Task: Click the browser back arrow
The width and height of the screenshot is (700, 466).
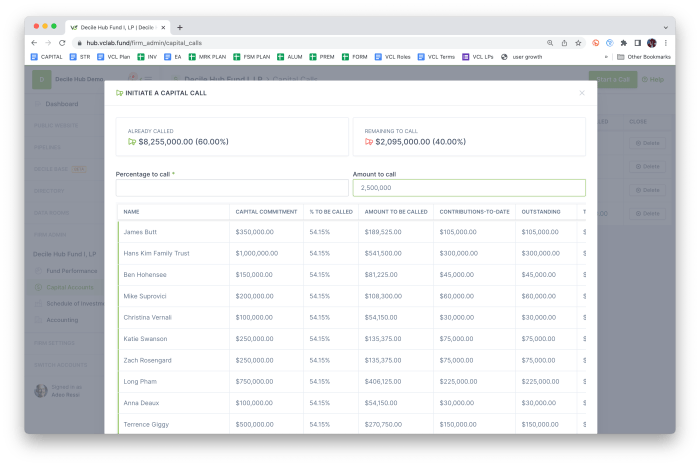Action: pos(34,43)
